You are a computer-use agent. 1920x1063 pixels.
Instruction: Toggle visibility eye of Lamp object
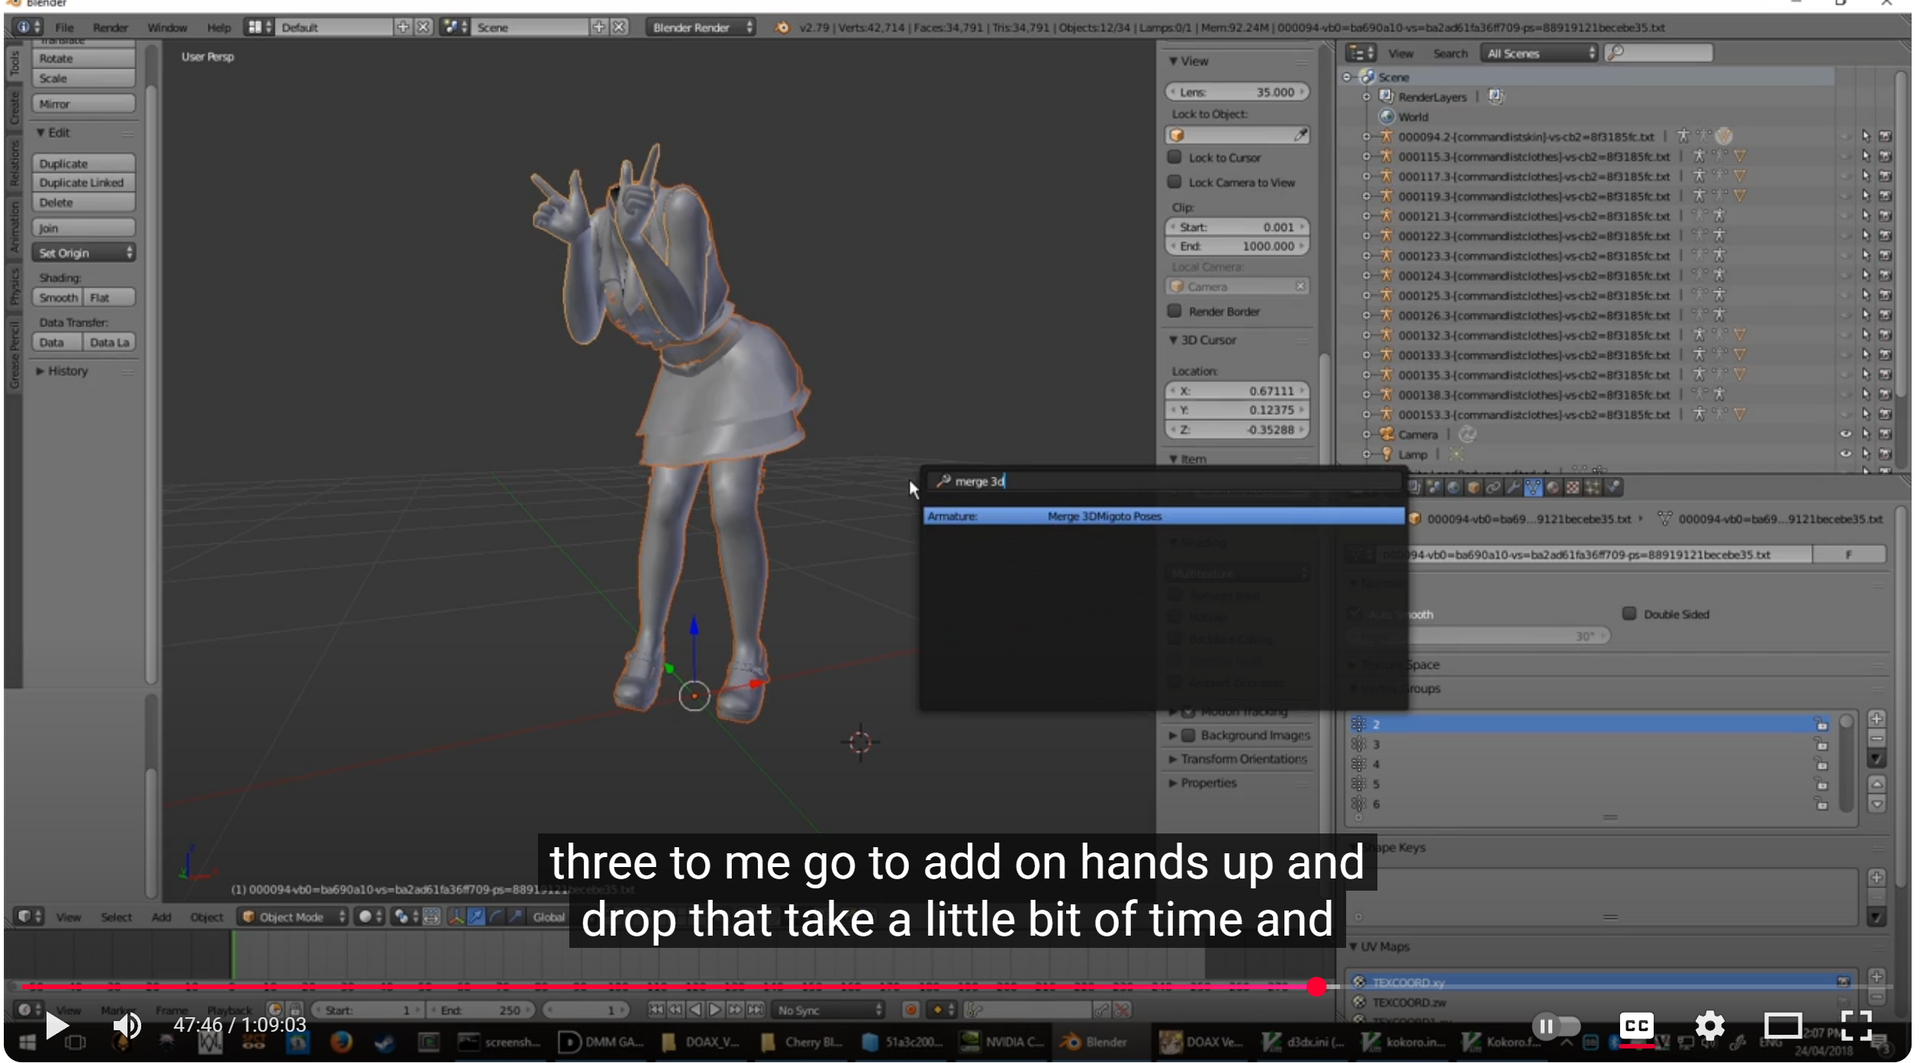pyautogui.click(x=1846, y=454)
